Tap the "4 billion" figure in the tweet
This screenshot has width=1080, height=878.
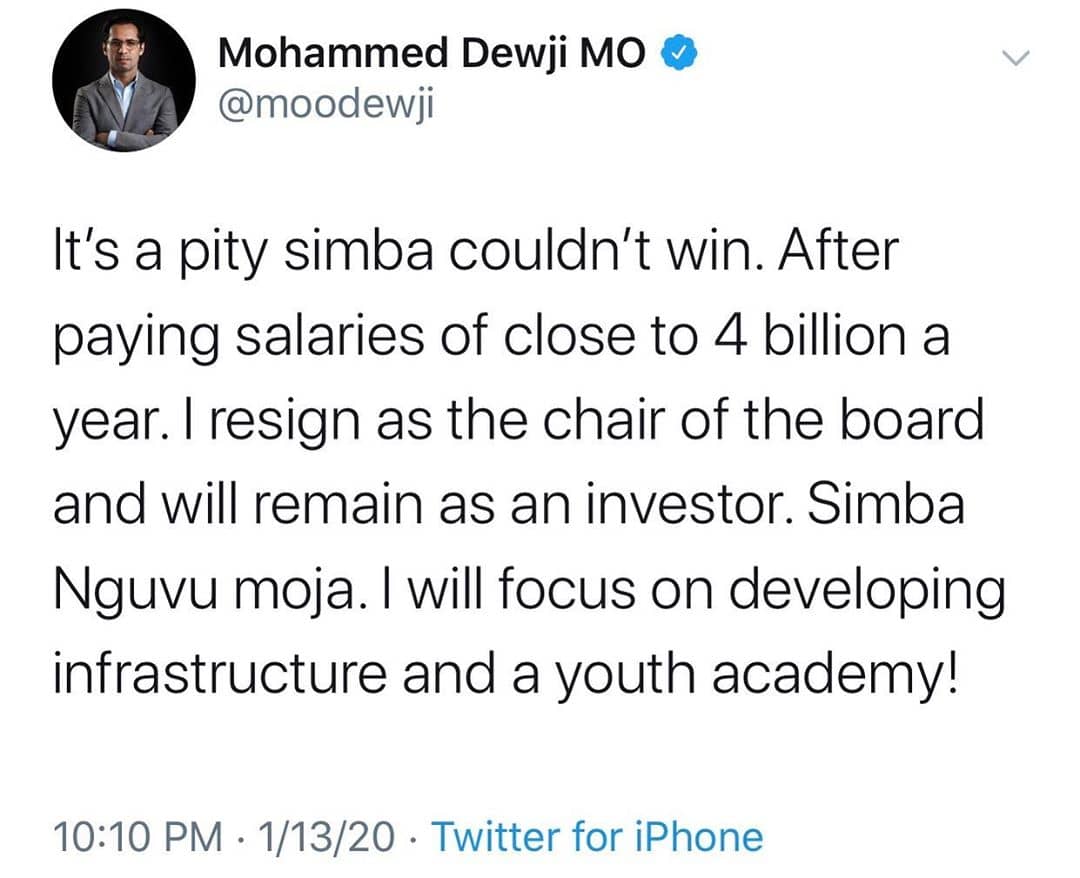coord(810,337)
